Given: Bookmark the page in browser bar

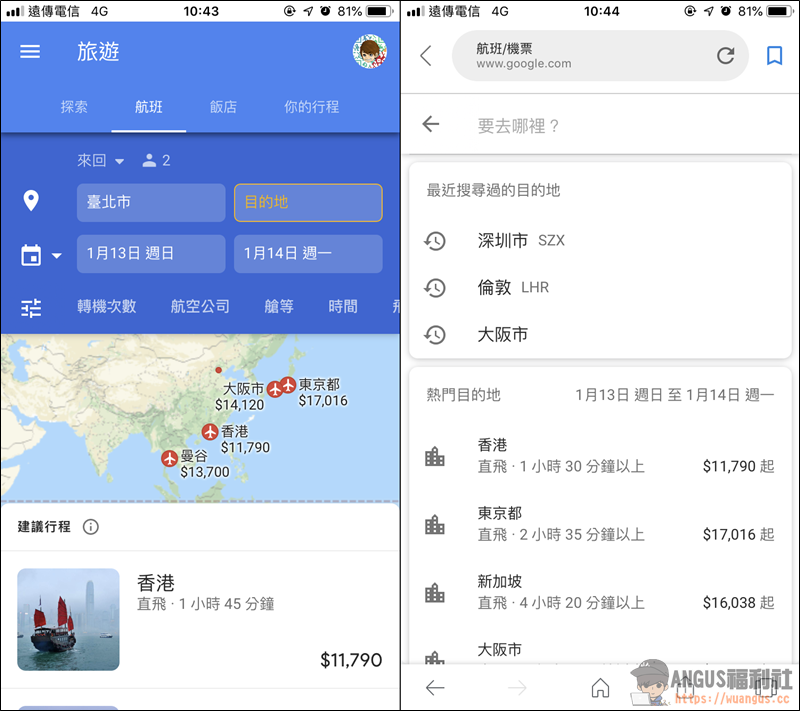Looking at the screenshot, I should 774,56.
